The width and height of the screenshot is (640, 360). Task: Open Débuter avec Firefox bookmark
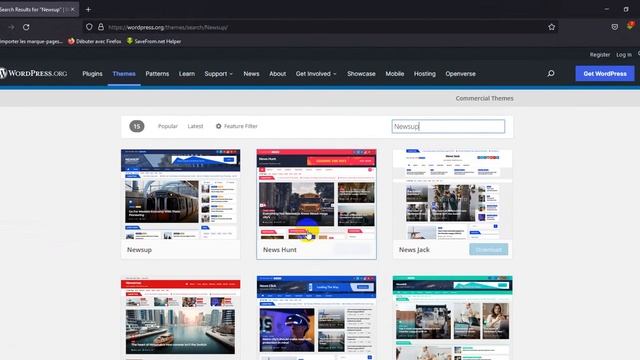click(x=94, y=41)
